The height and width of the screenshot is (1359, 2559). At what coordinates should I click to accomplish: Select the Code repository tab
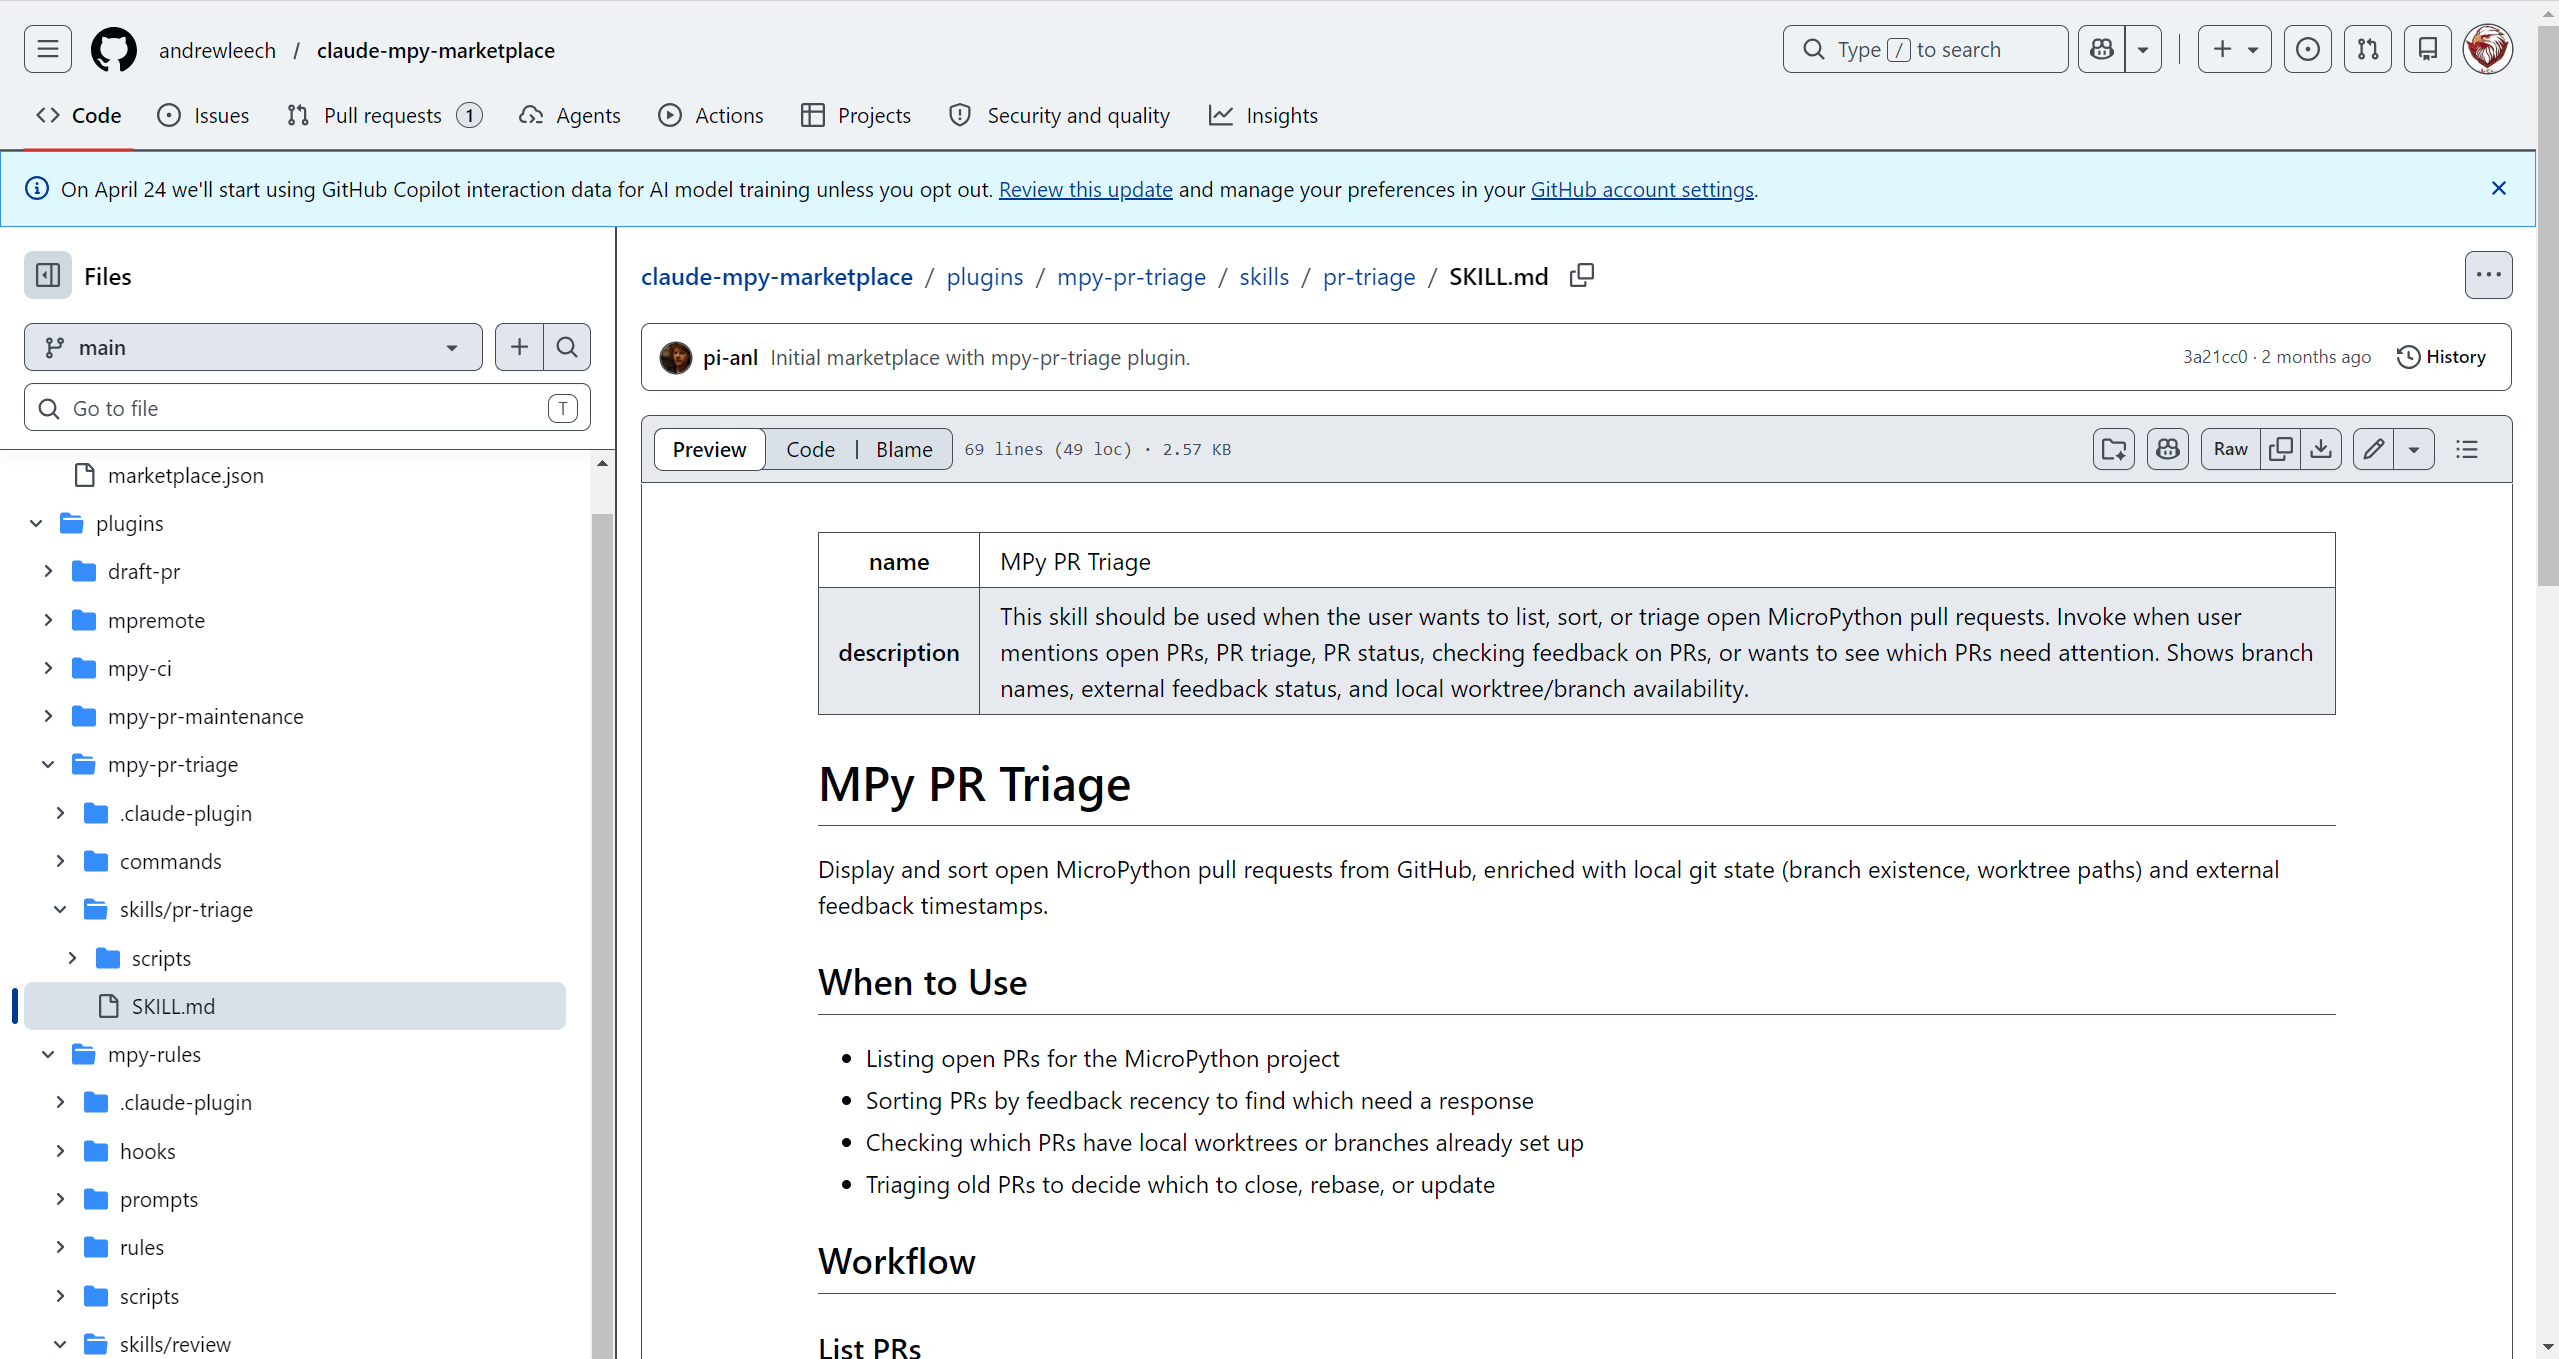79,115
